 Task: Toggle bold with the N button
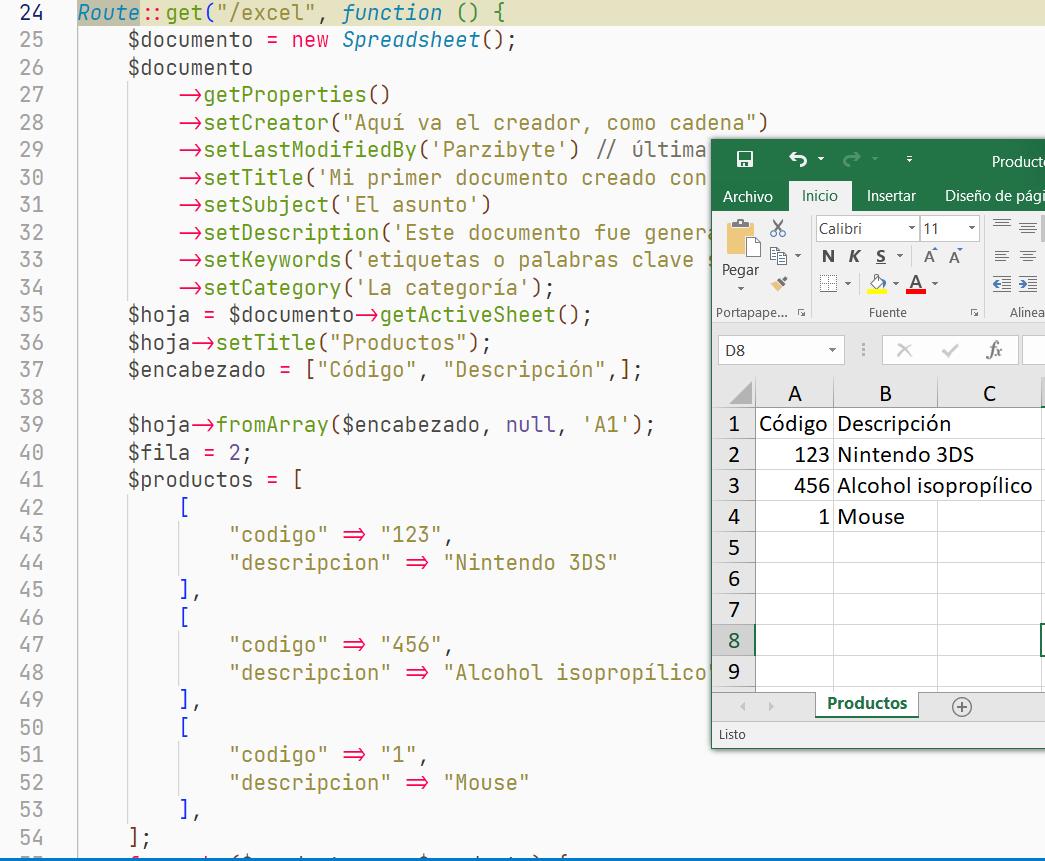pyautogui.click(x=828, y=257)
